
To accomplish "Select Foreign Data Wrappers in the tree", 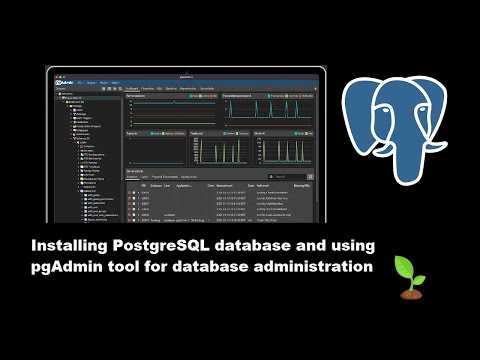I will click(87, 126).
